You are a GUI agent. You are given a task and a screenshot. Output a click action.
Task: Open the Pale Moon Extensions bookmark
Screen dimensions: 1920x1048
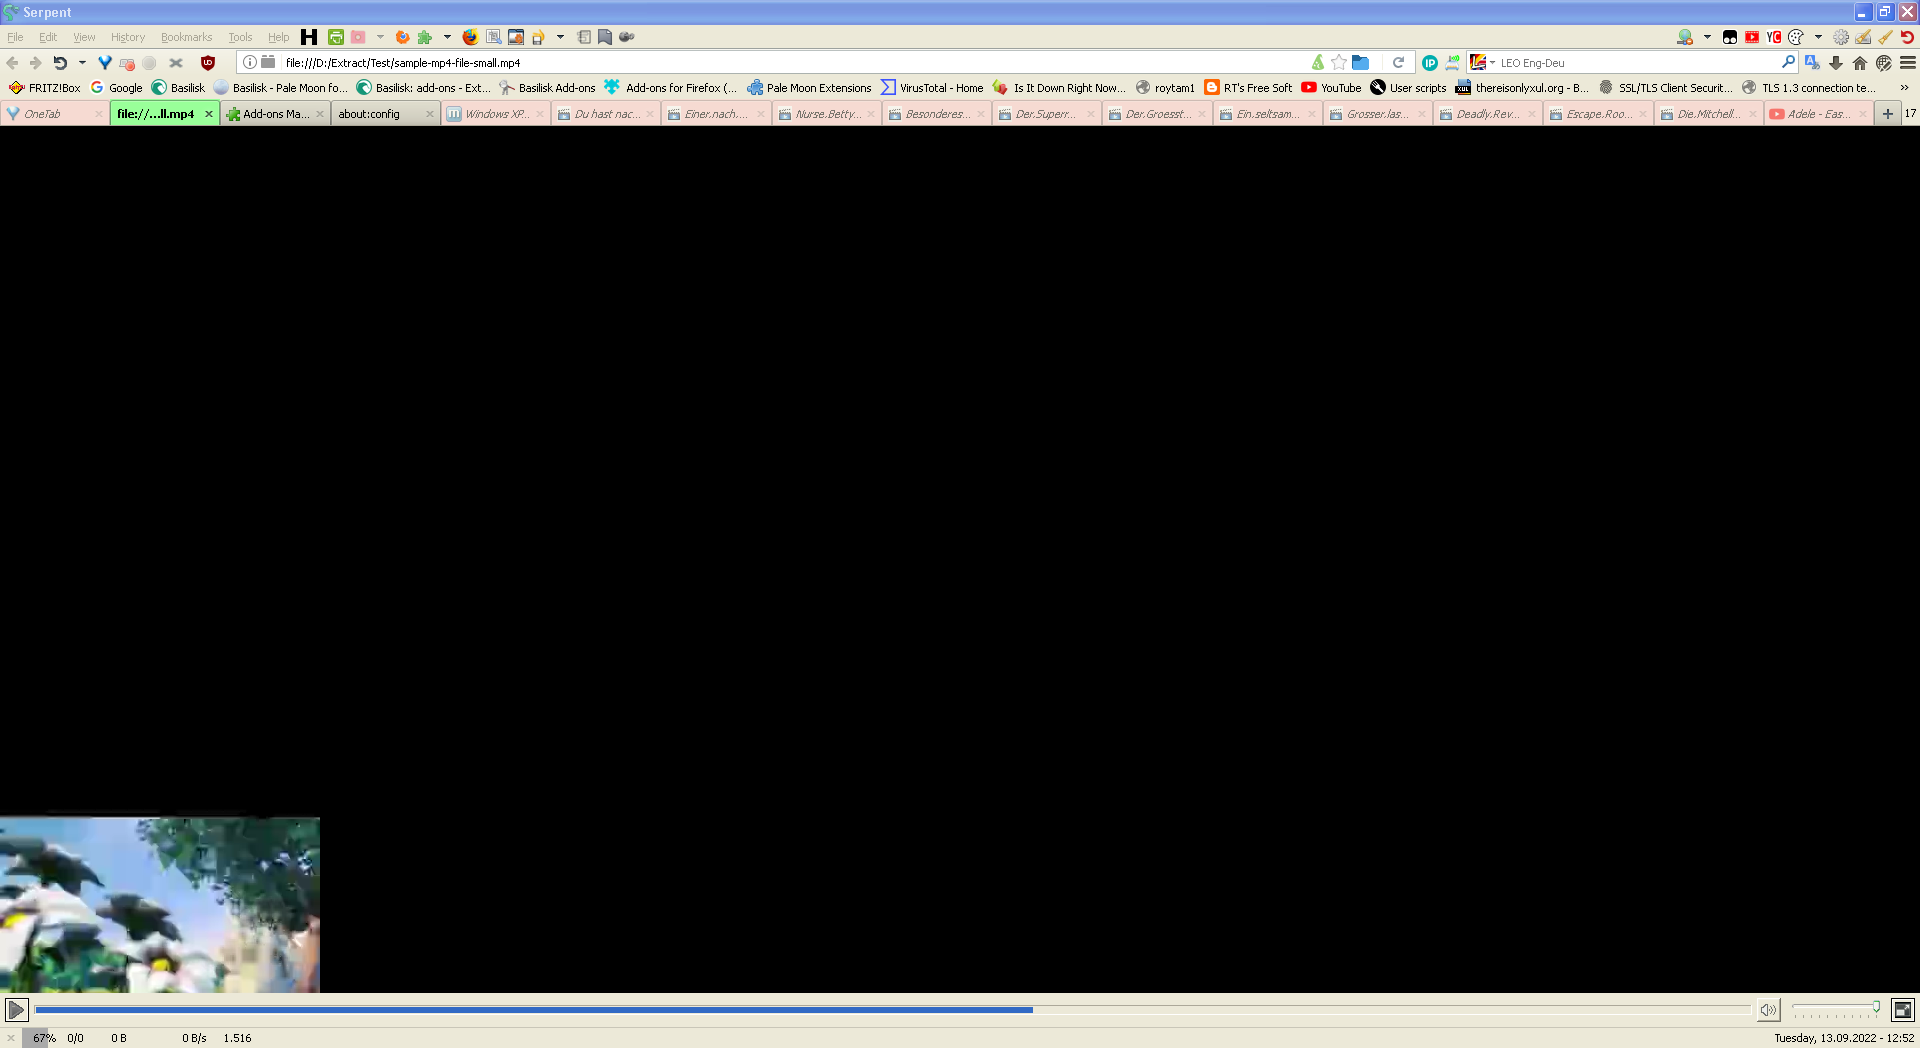(x=810, y=88)
